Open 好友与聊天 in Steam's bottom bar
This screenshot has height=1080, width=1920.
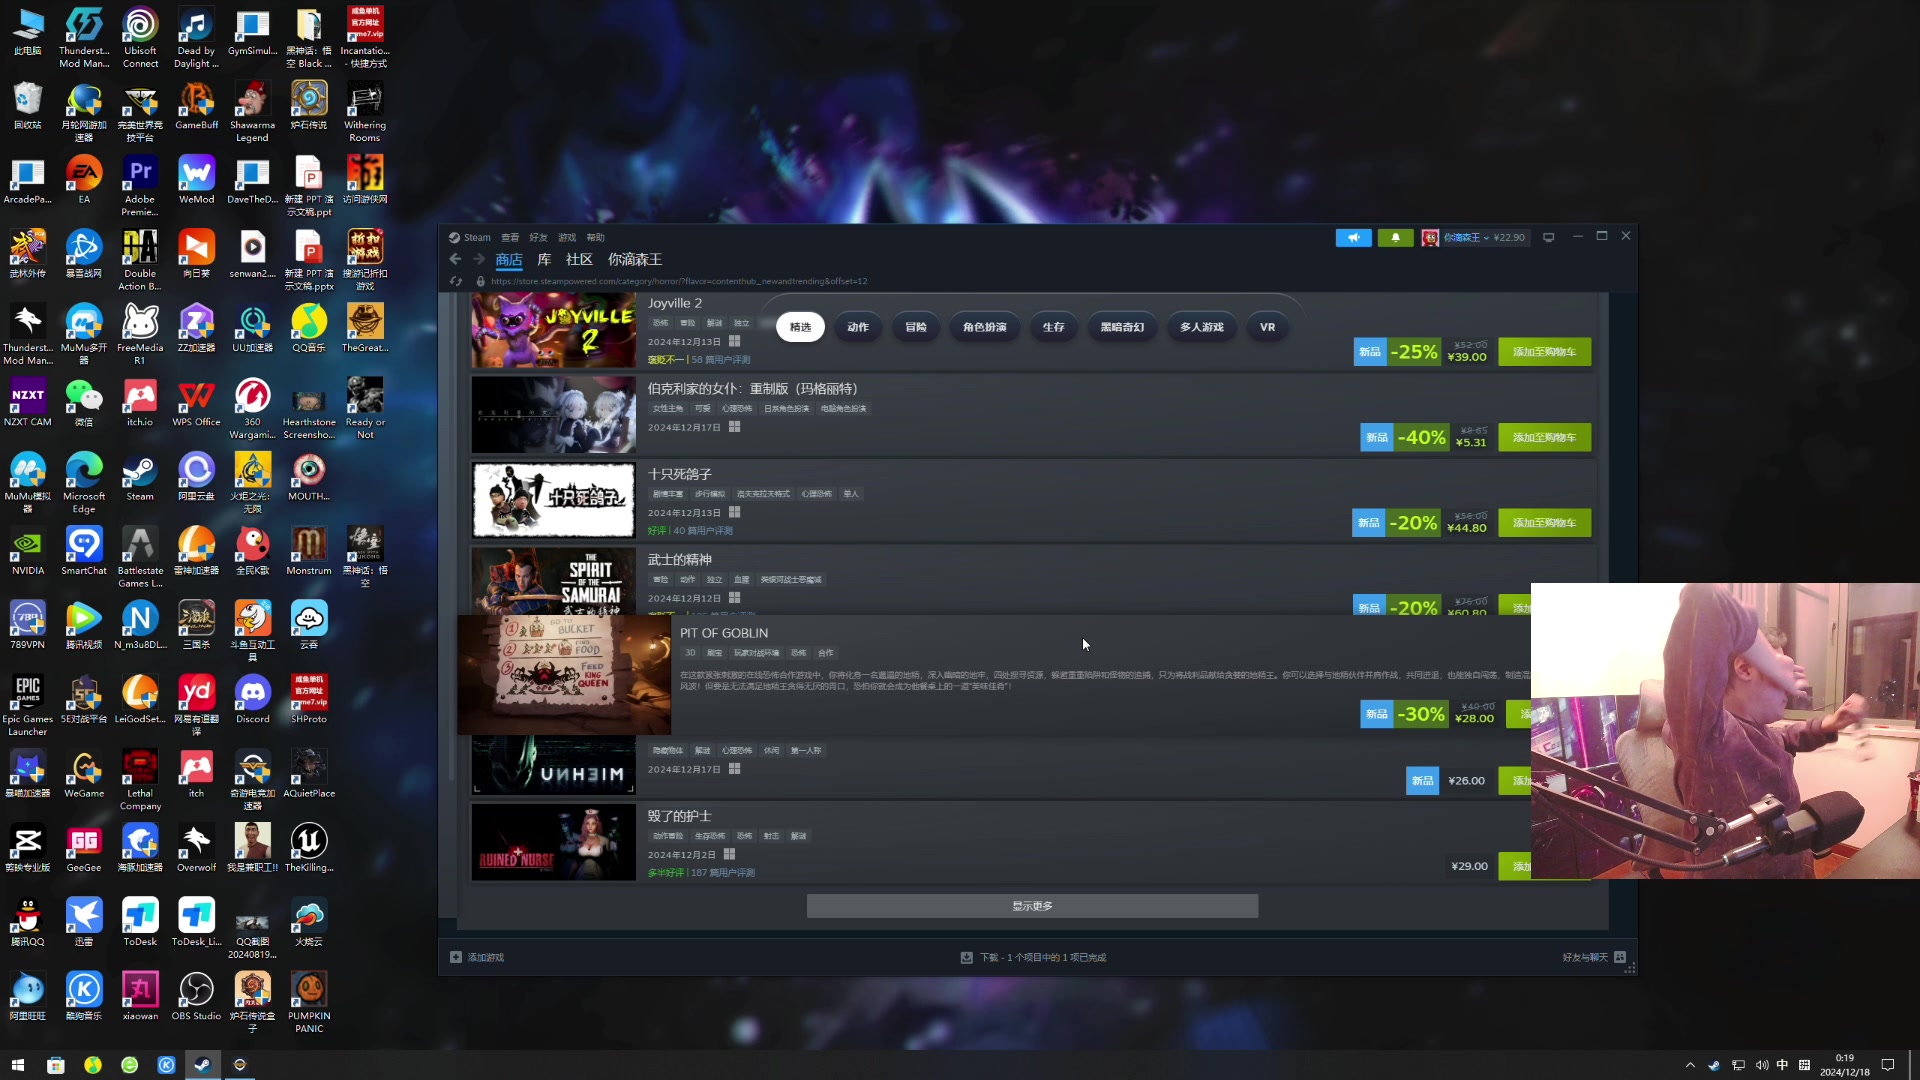click(x=1594, y=957)
